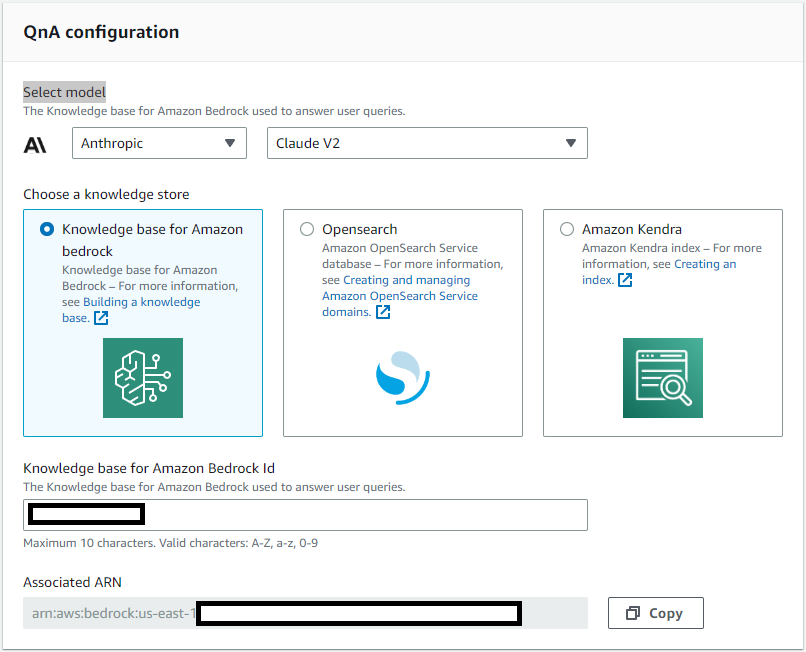The image size is (806, 652).
Task: Click the OpenSearch logo icon
Action: tap(403, 378)
